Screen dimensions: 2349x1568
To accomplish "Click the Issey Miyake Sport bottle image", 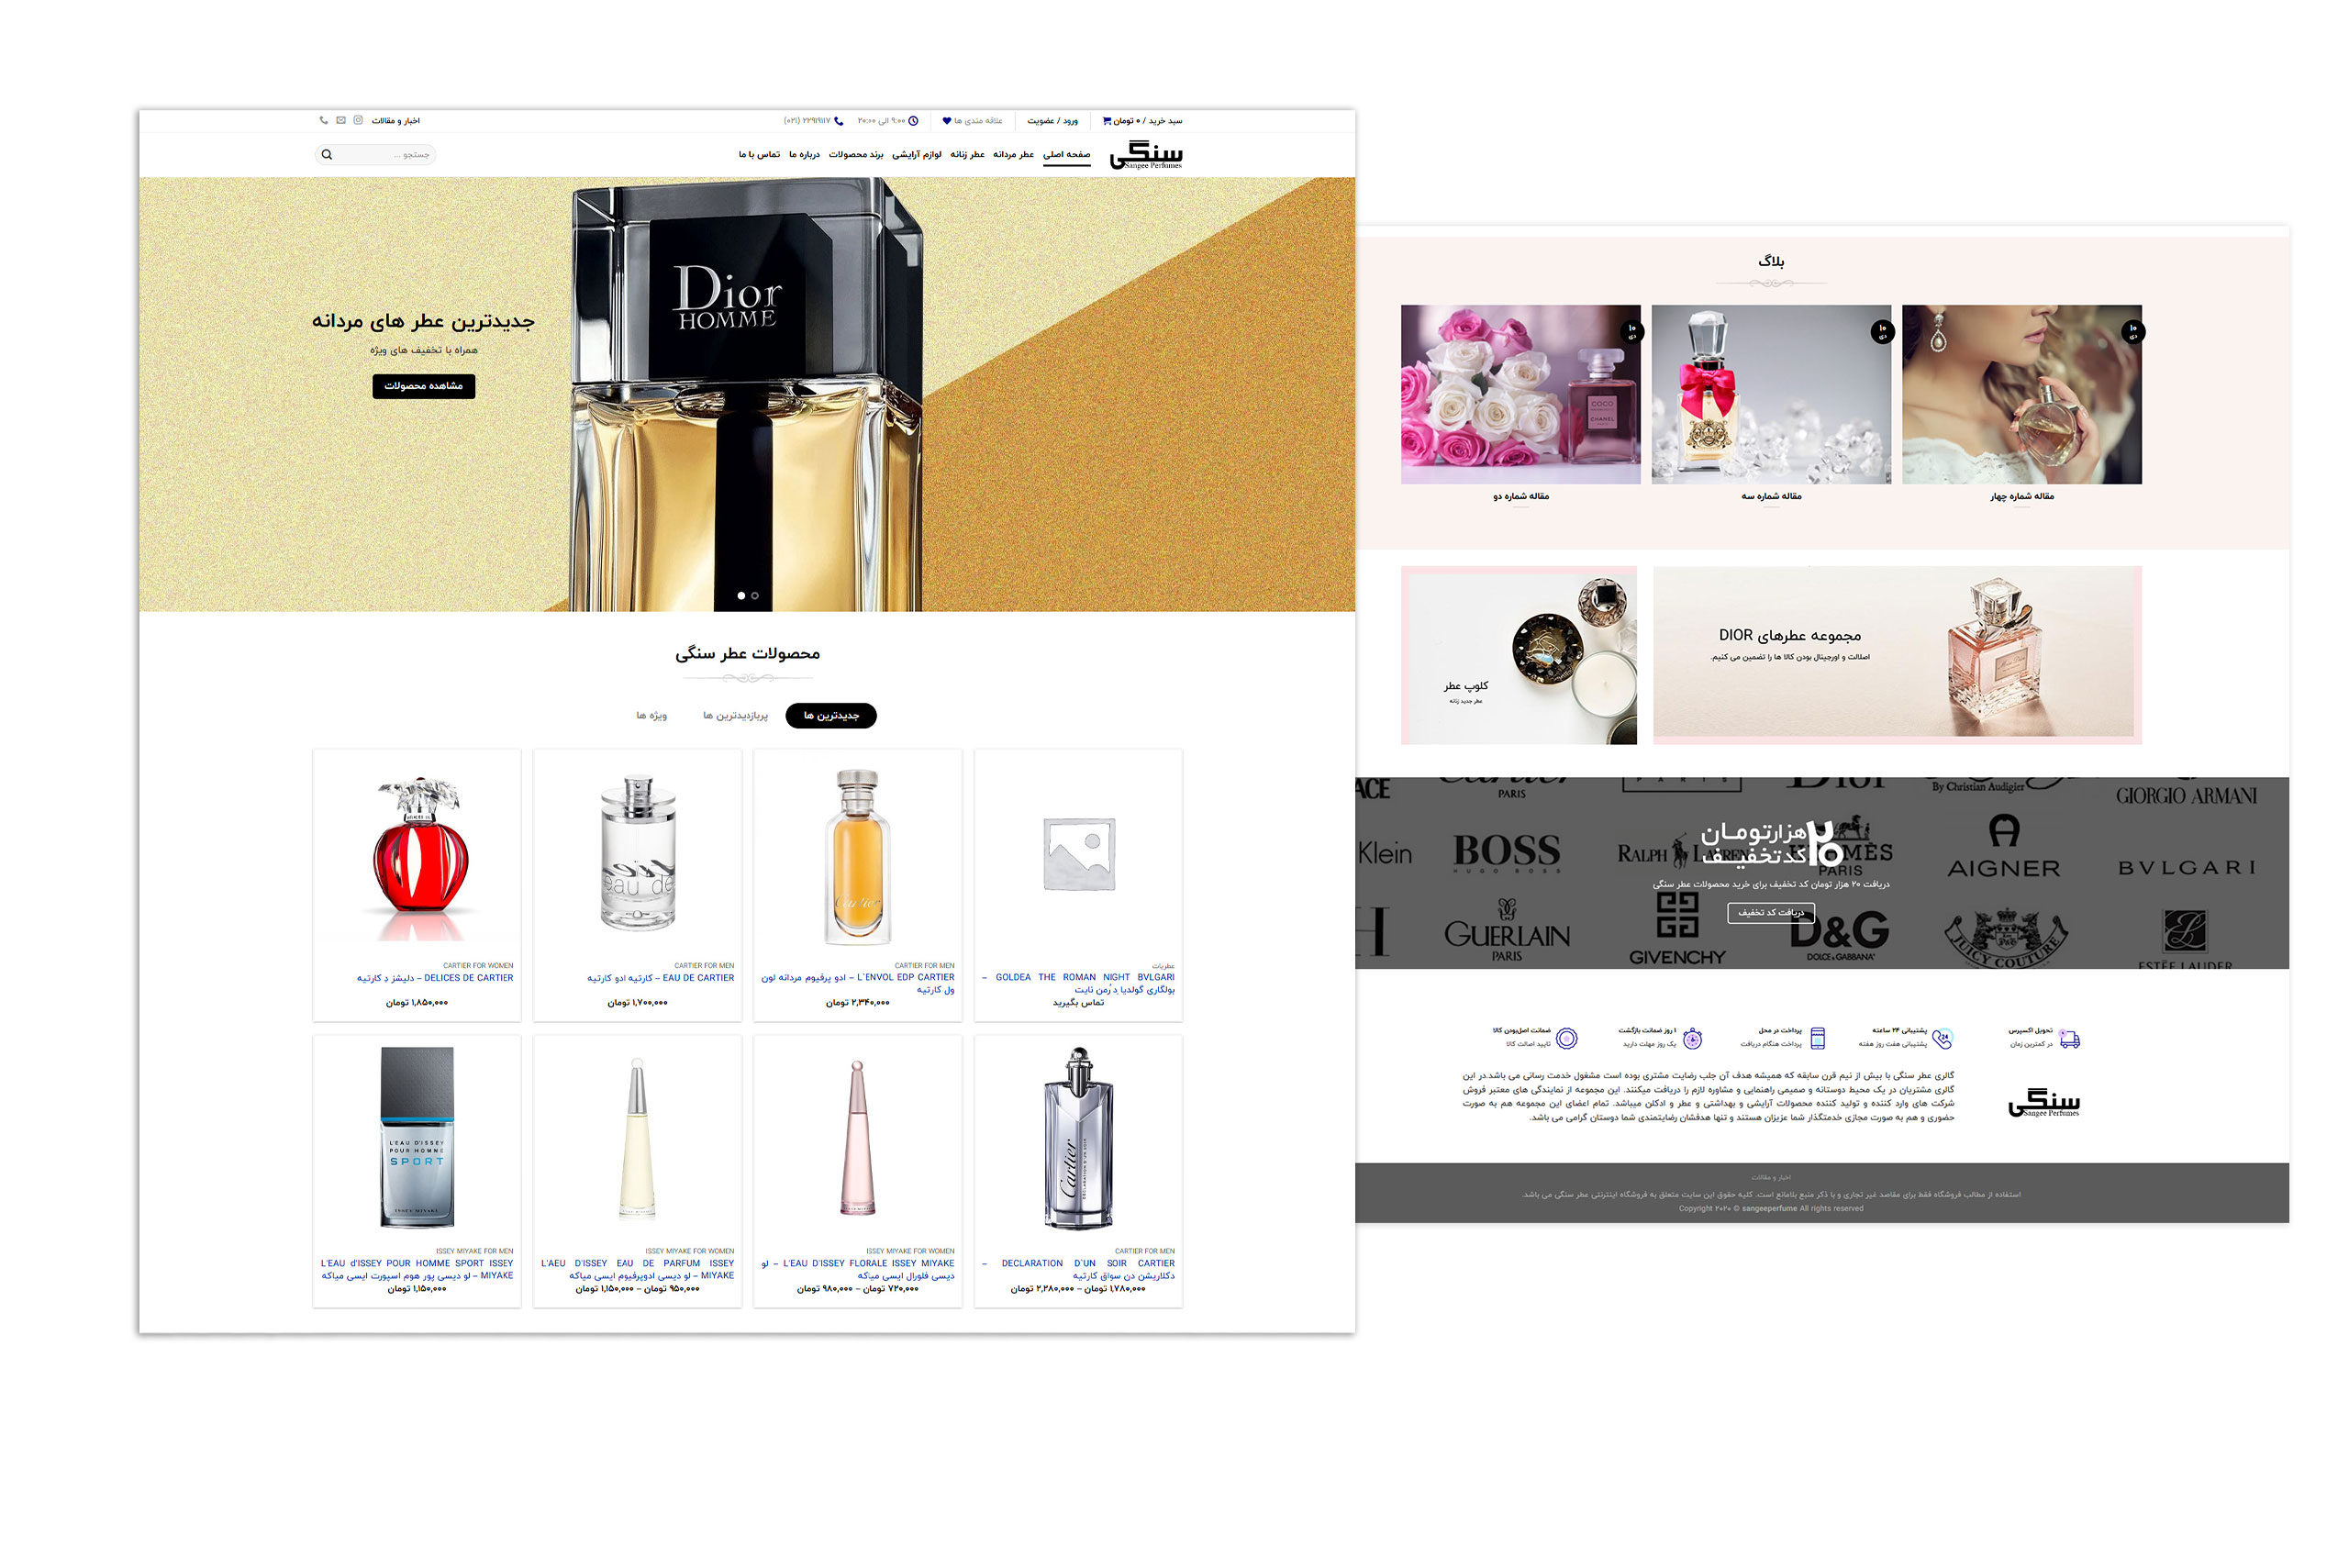I will (417, 1137).
